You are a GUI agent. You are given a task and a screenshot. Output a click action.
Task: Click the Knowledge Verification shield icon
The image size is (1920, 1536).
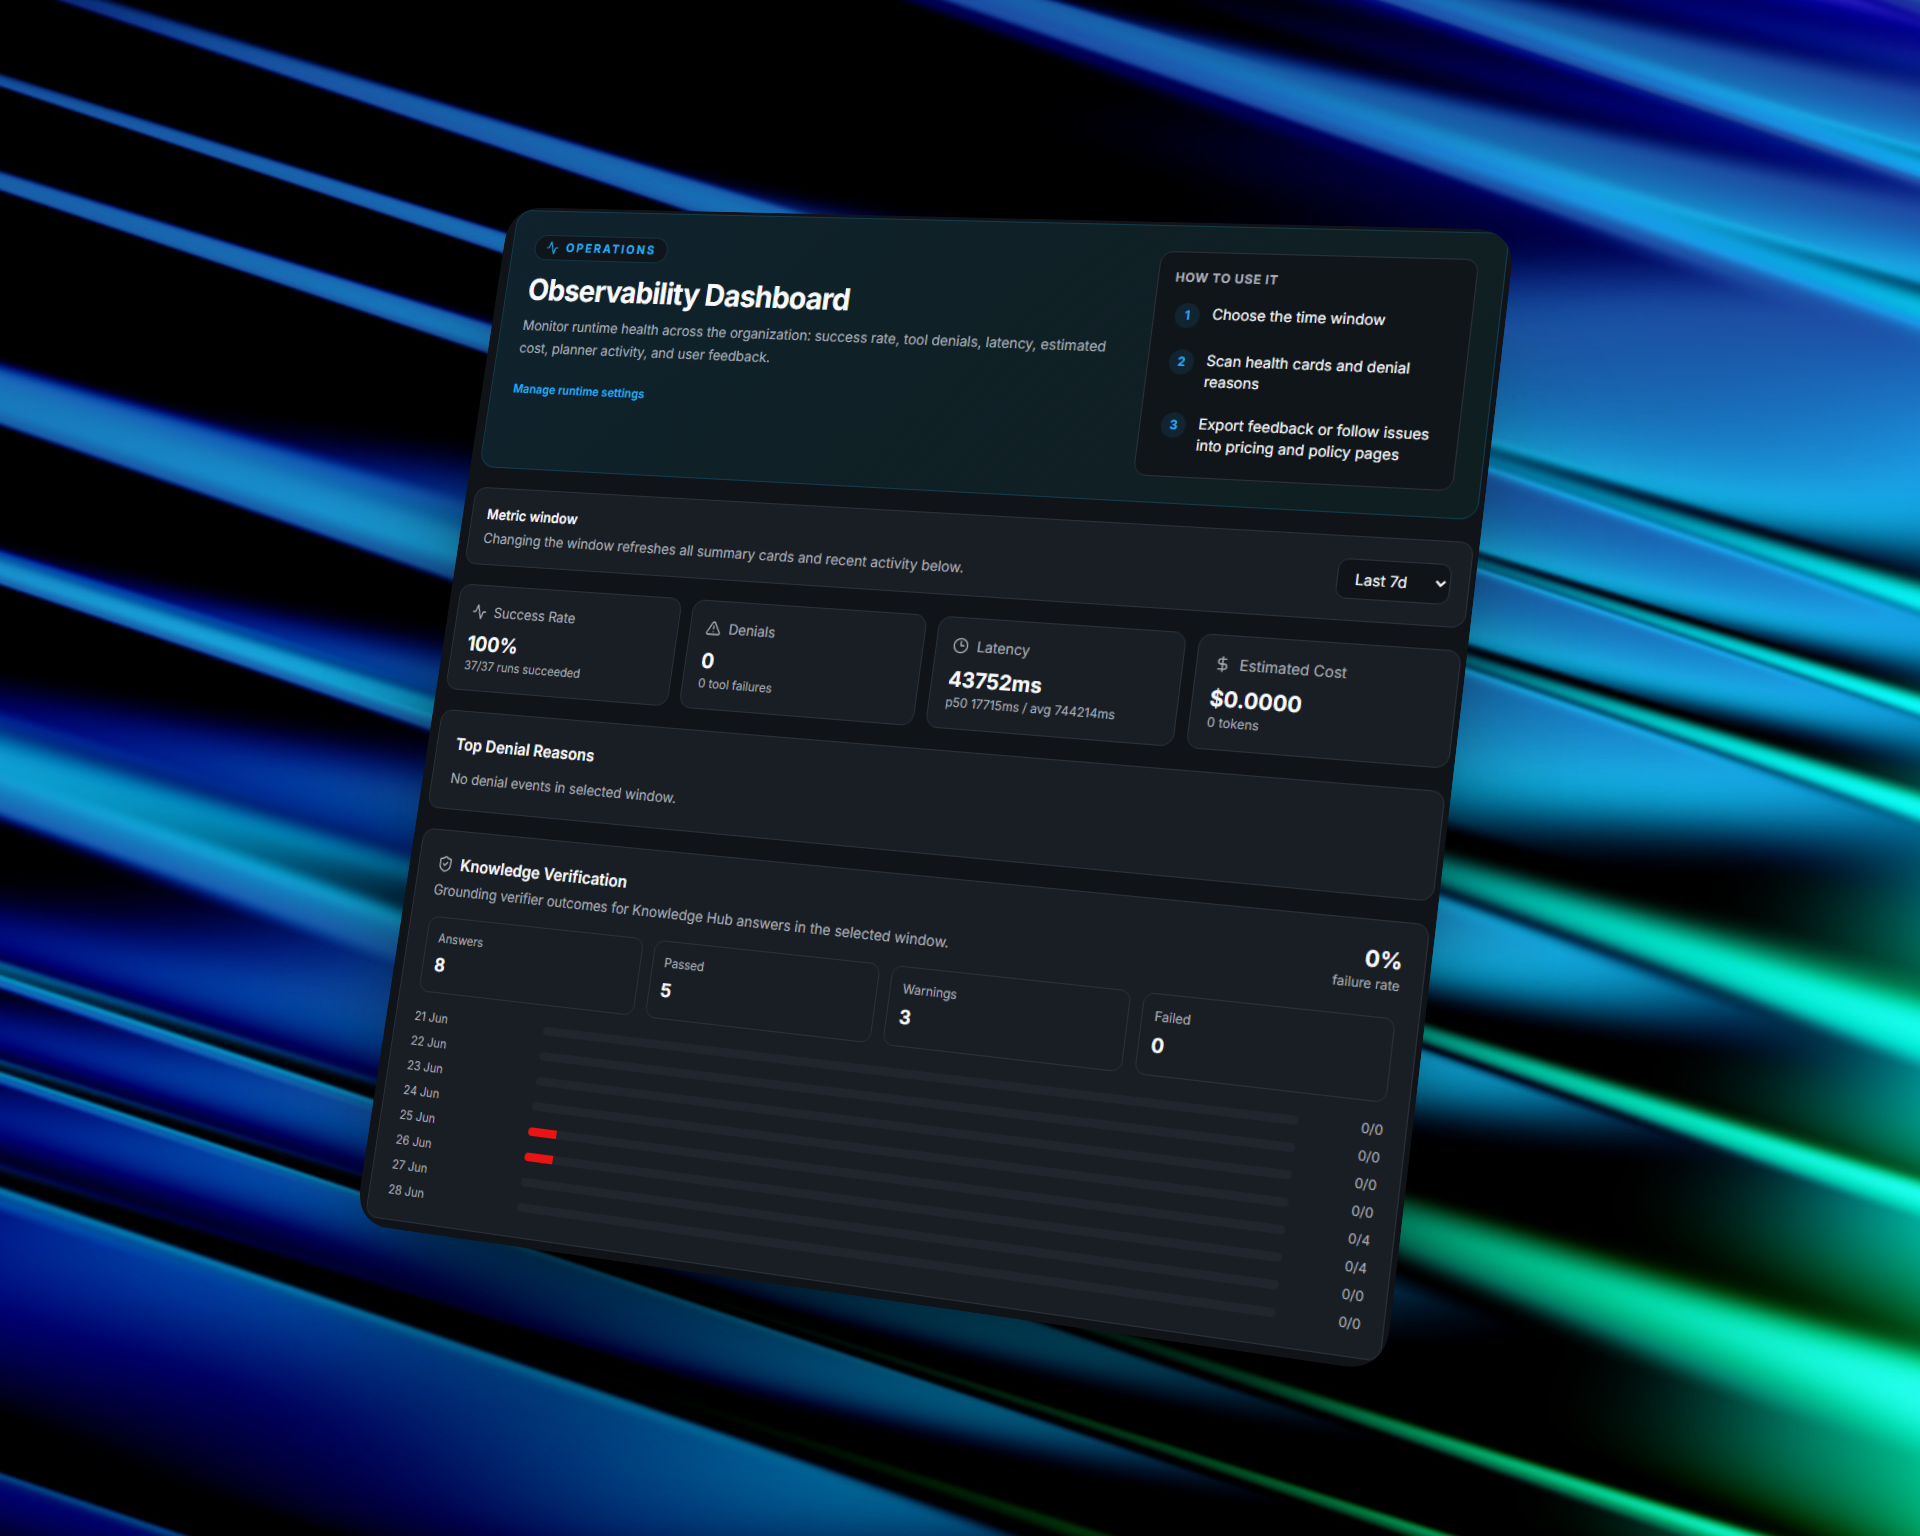(x=445, y=864)
